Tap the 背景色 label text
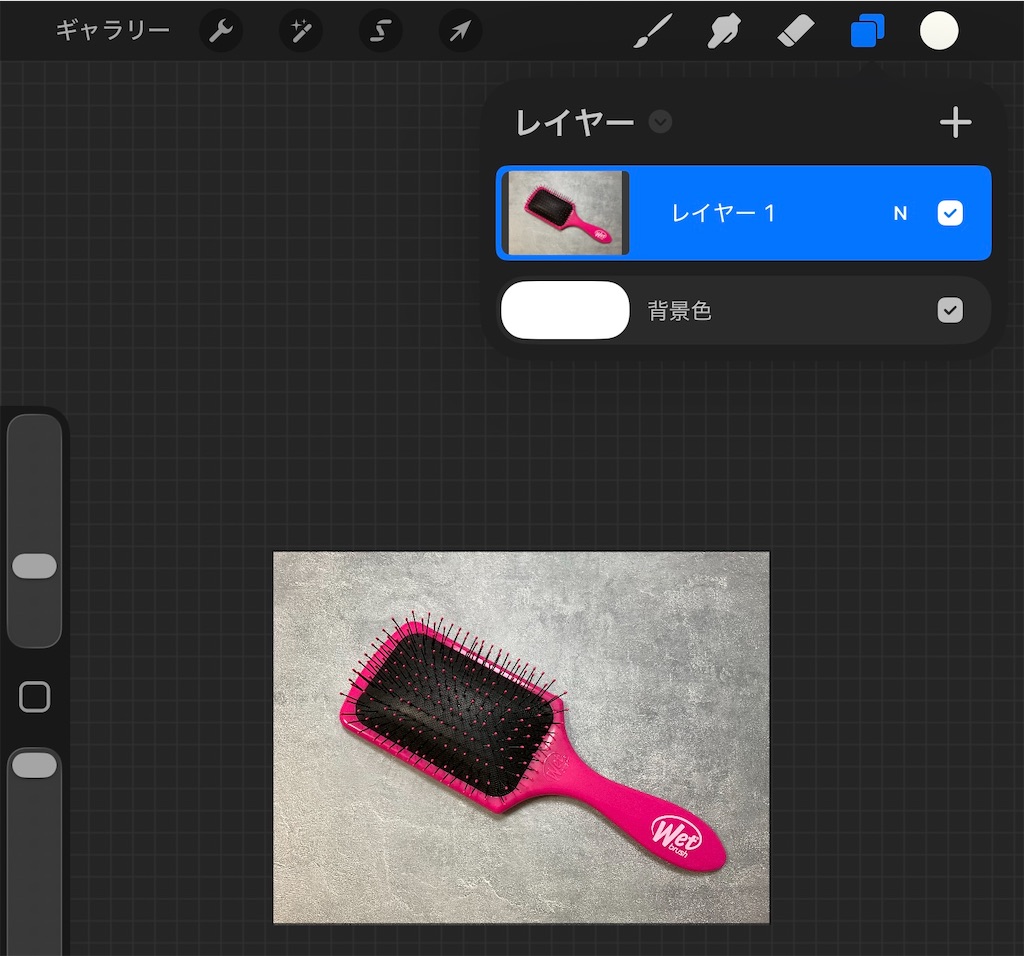Screen dimensions: 1024x956 679,310
